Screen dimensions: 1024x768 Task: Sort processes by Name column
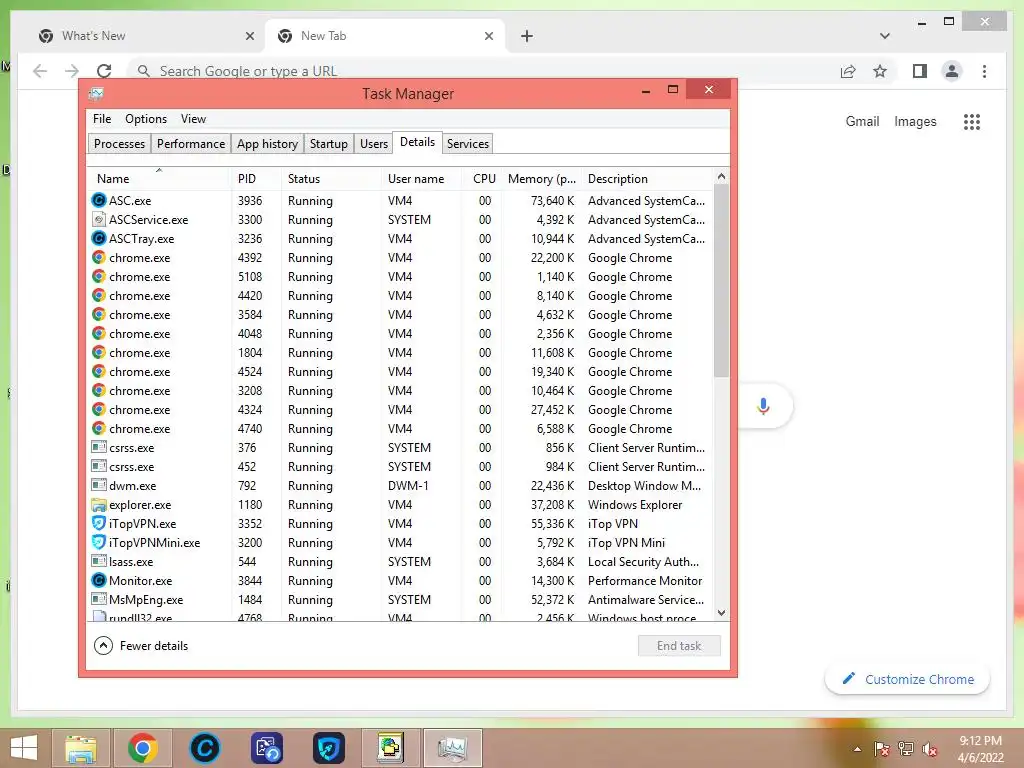tap(159, 179)
